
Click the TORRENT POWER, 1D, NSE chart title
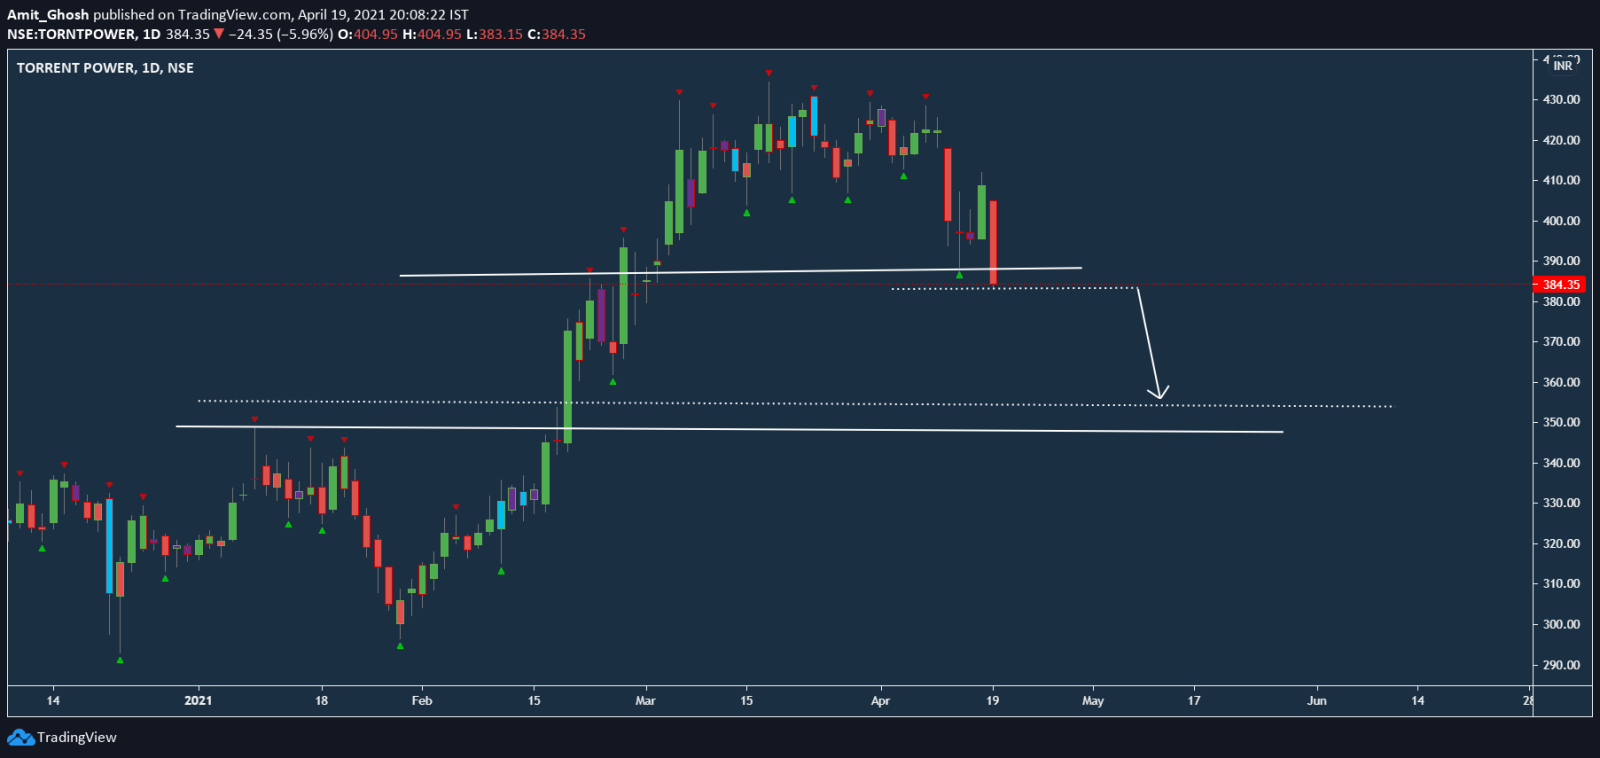pos(105,68)
